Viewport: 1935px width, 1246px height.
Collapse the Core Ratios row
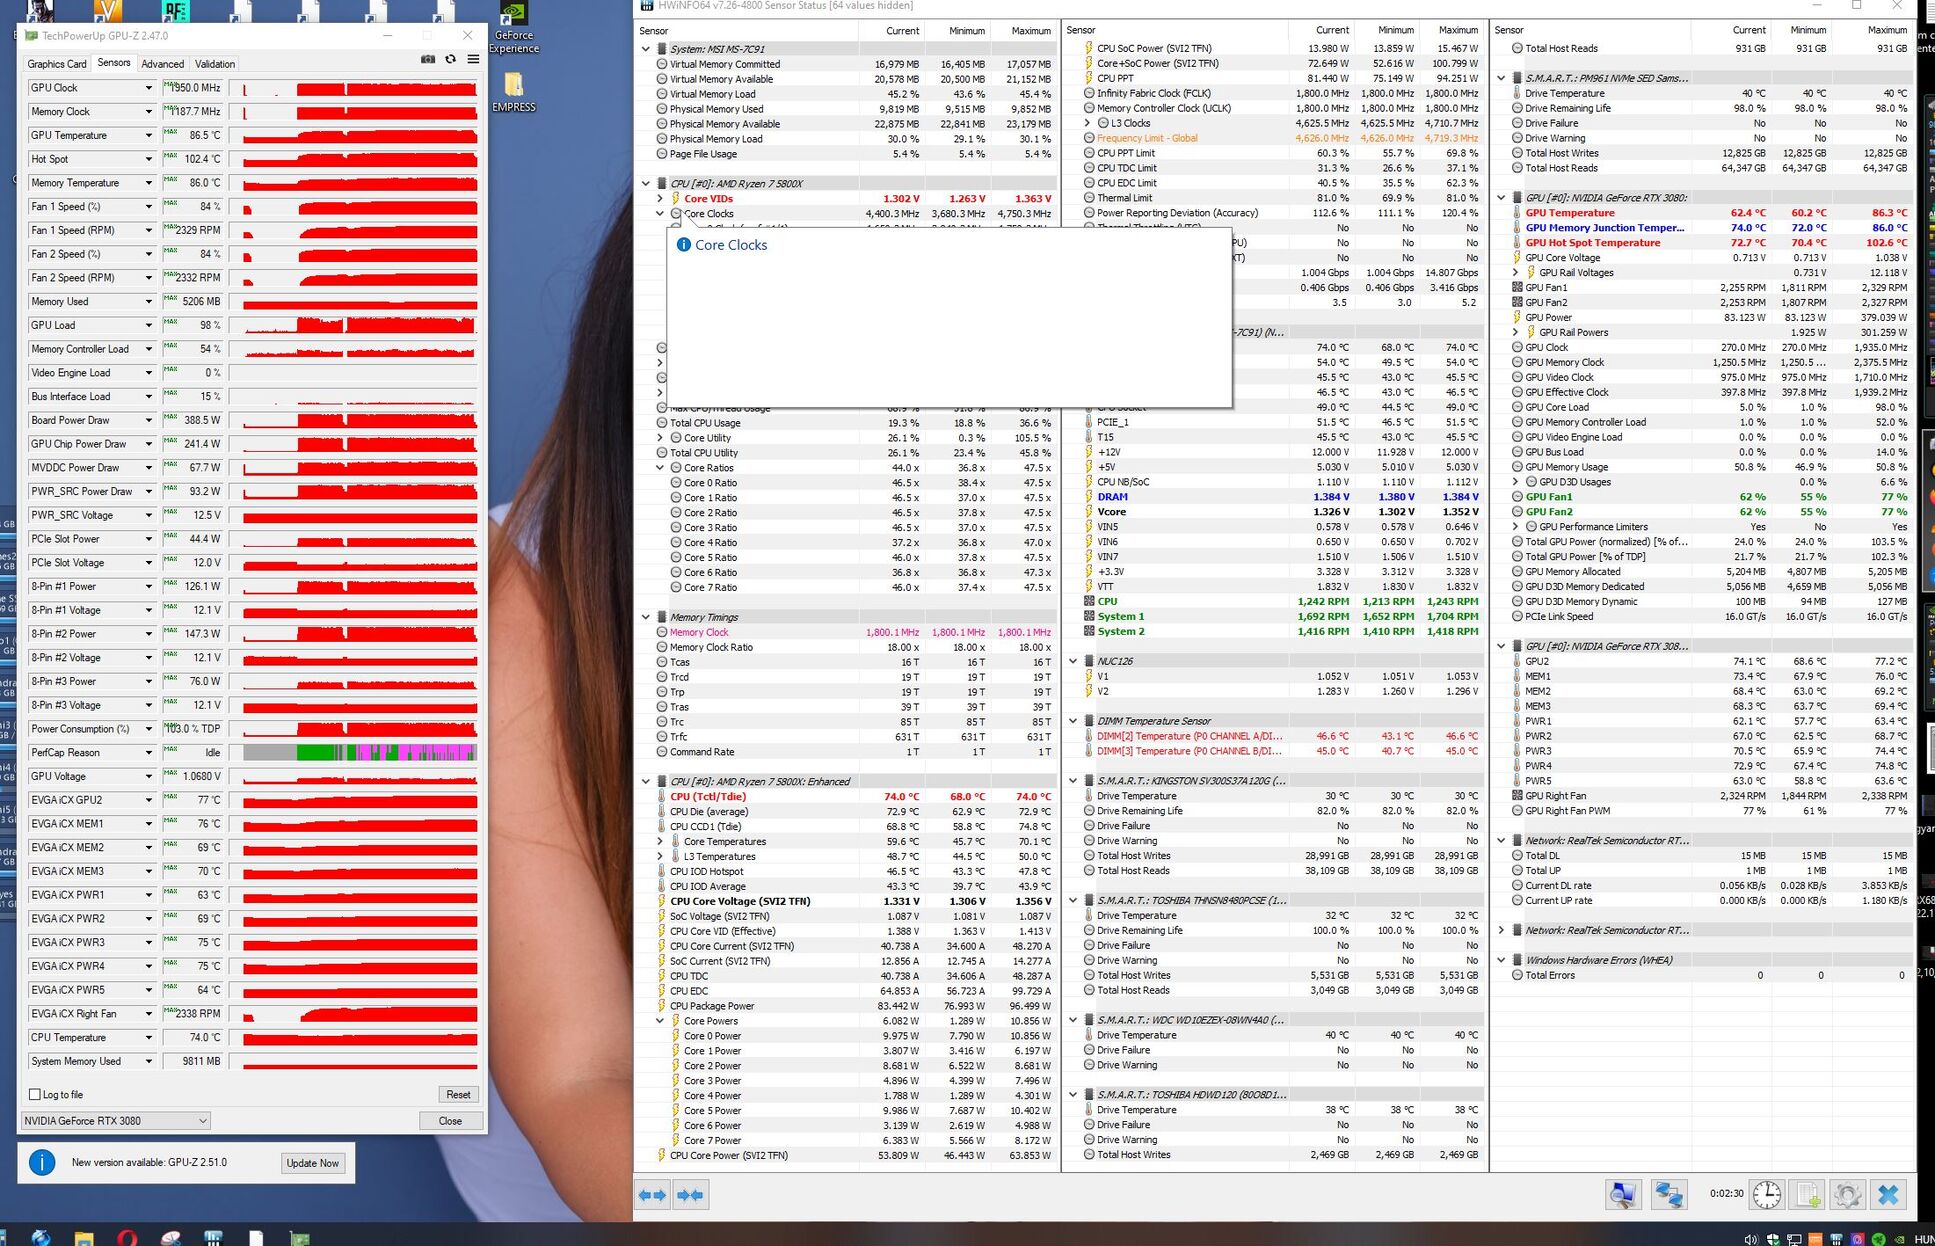click(x=660, y=468)
